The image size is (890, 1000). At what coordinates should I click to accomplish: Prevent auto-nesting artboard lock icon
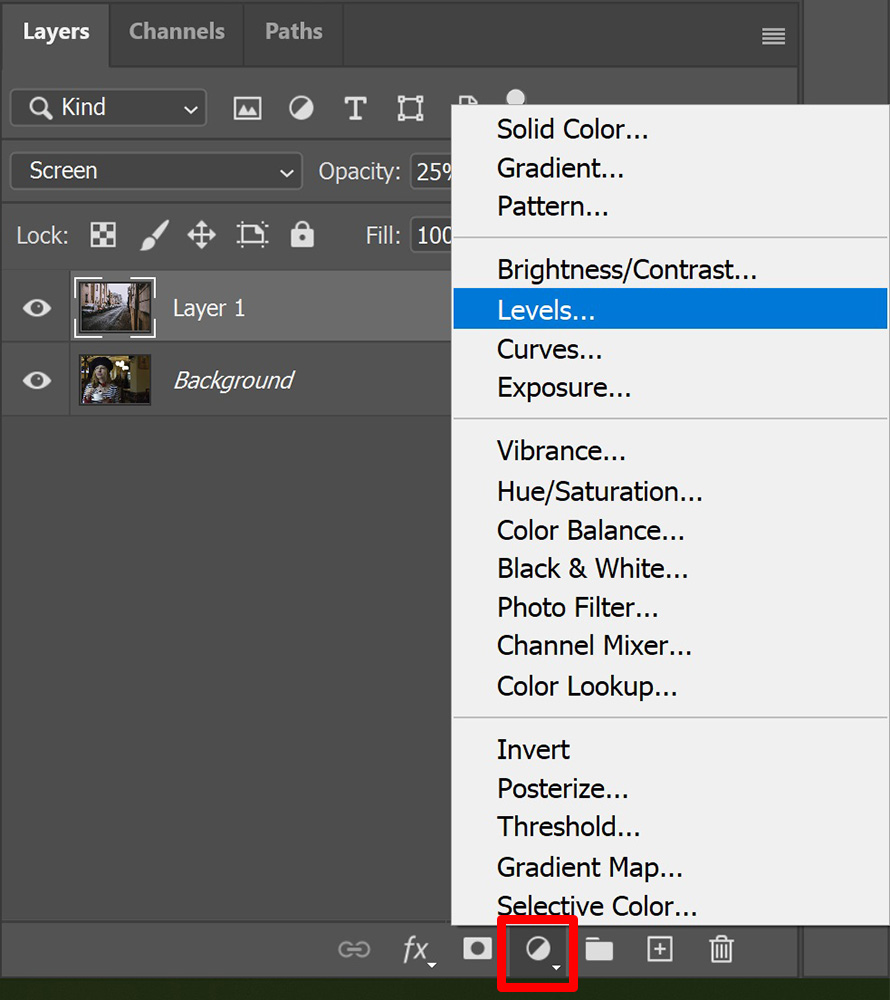click(252, 235)
